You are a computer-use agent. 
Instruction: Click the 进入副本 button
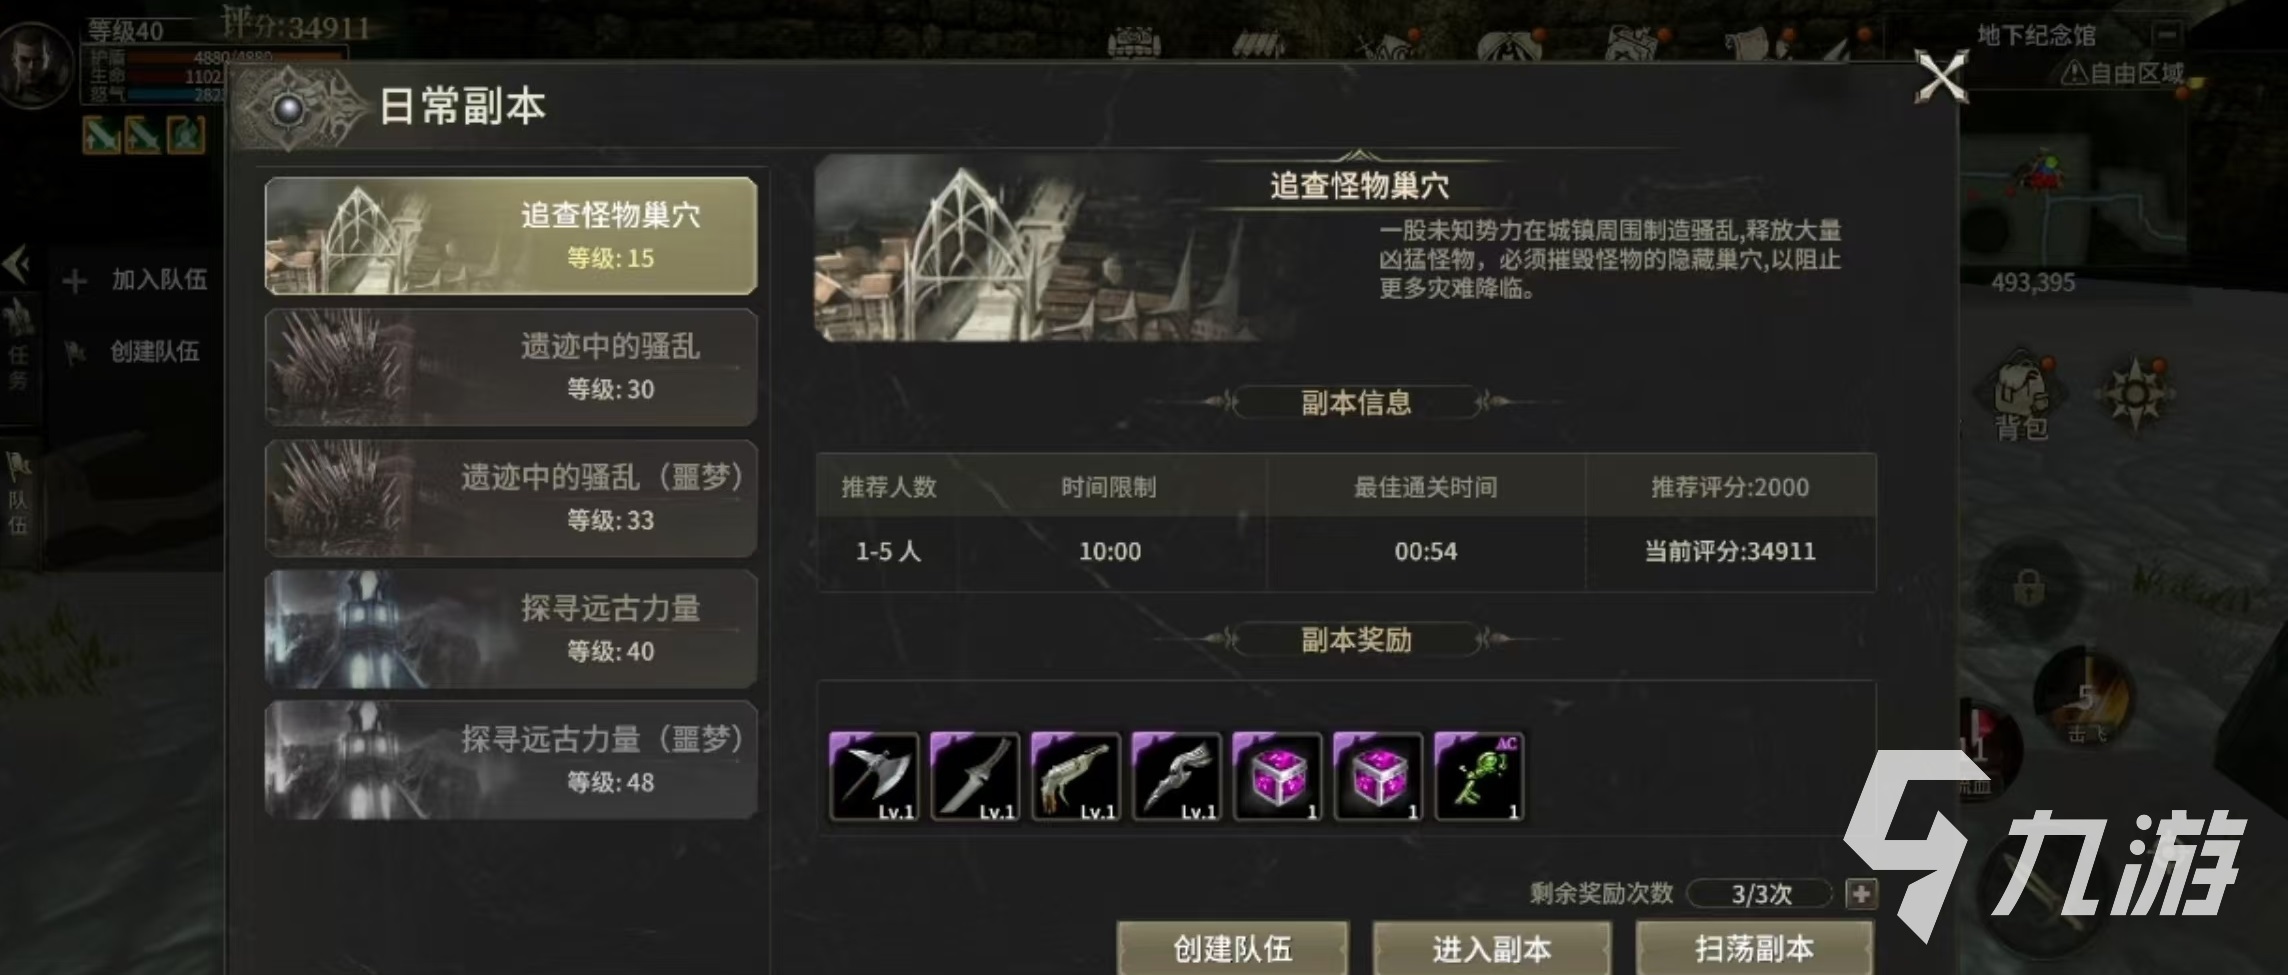pyautogui.click(x=1491, y=947)
